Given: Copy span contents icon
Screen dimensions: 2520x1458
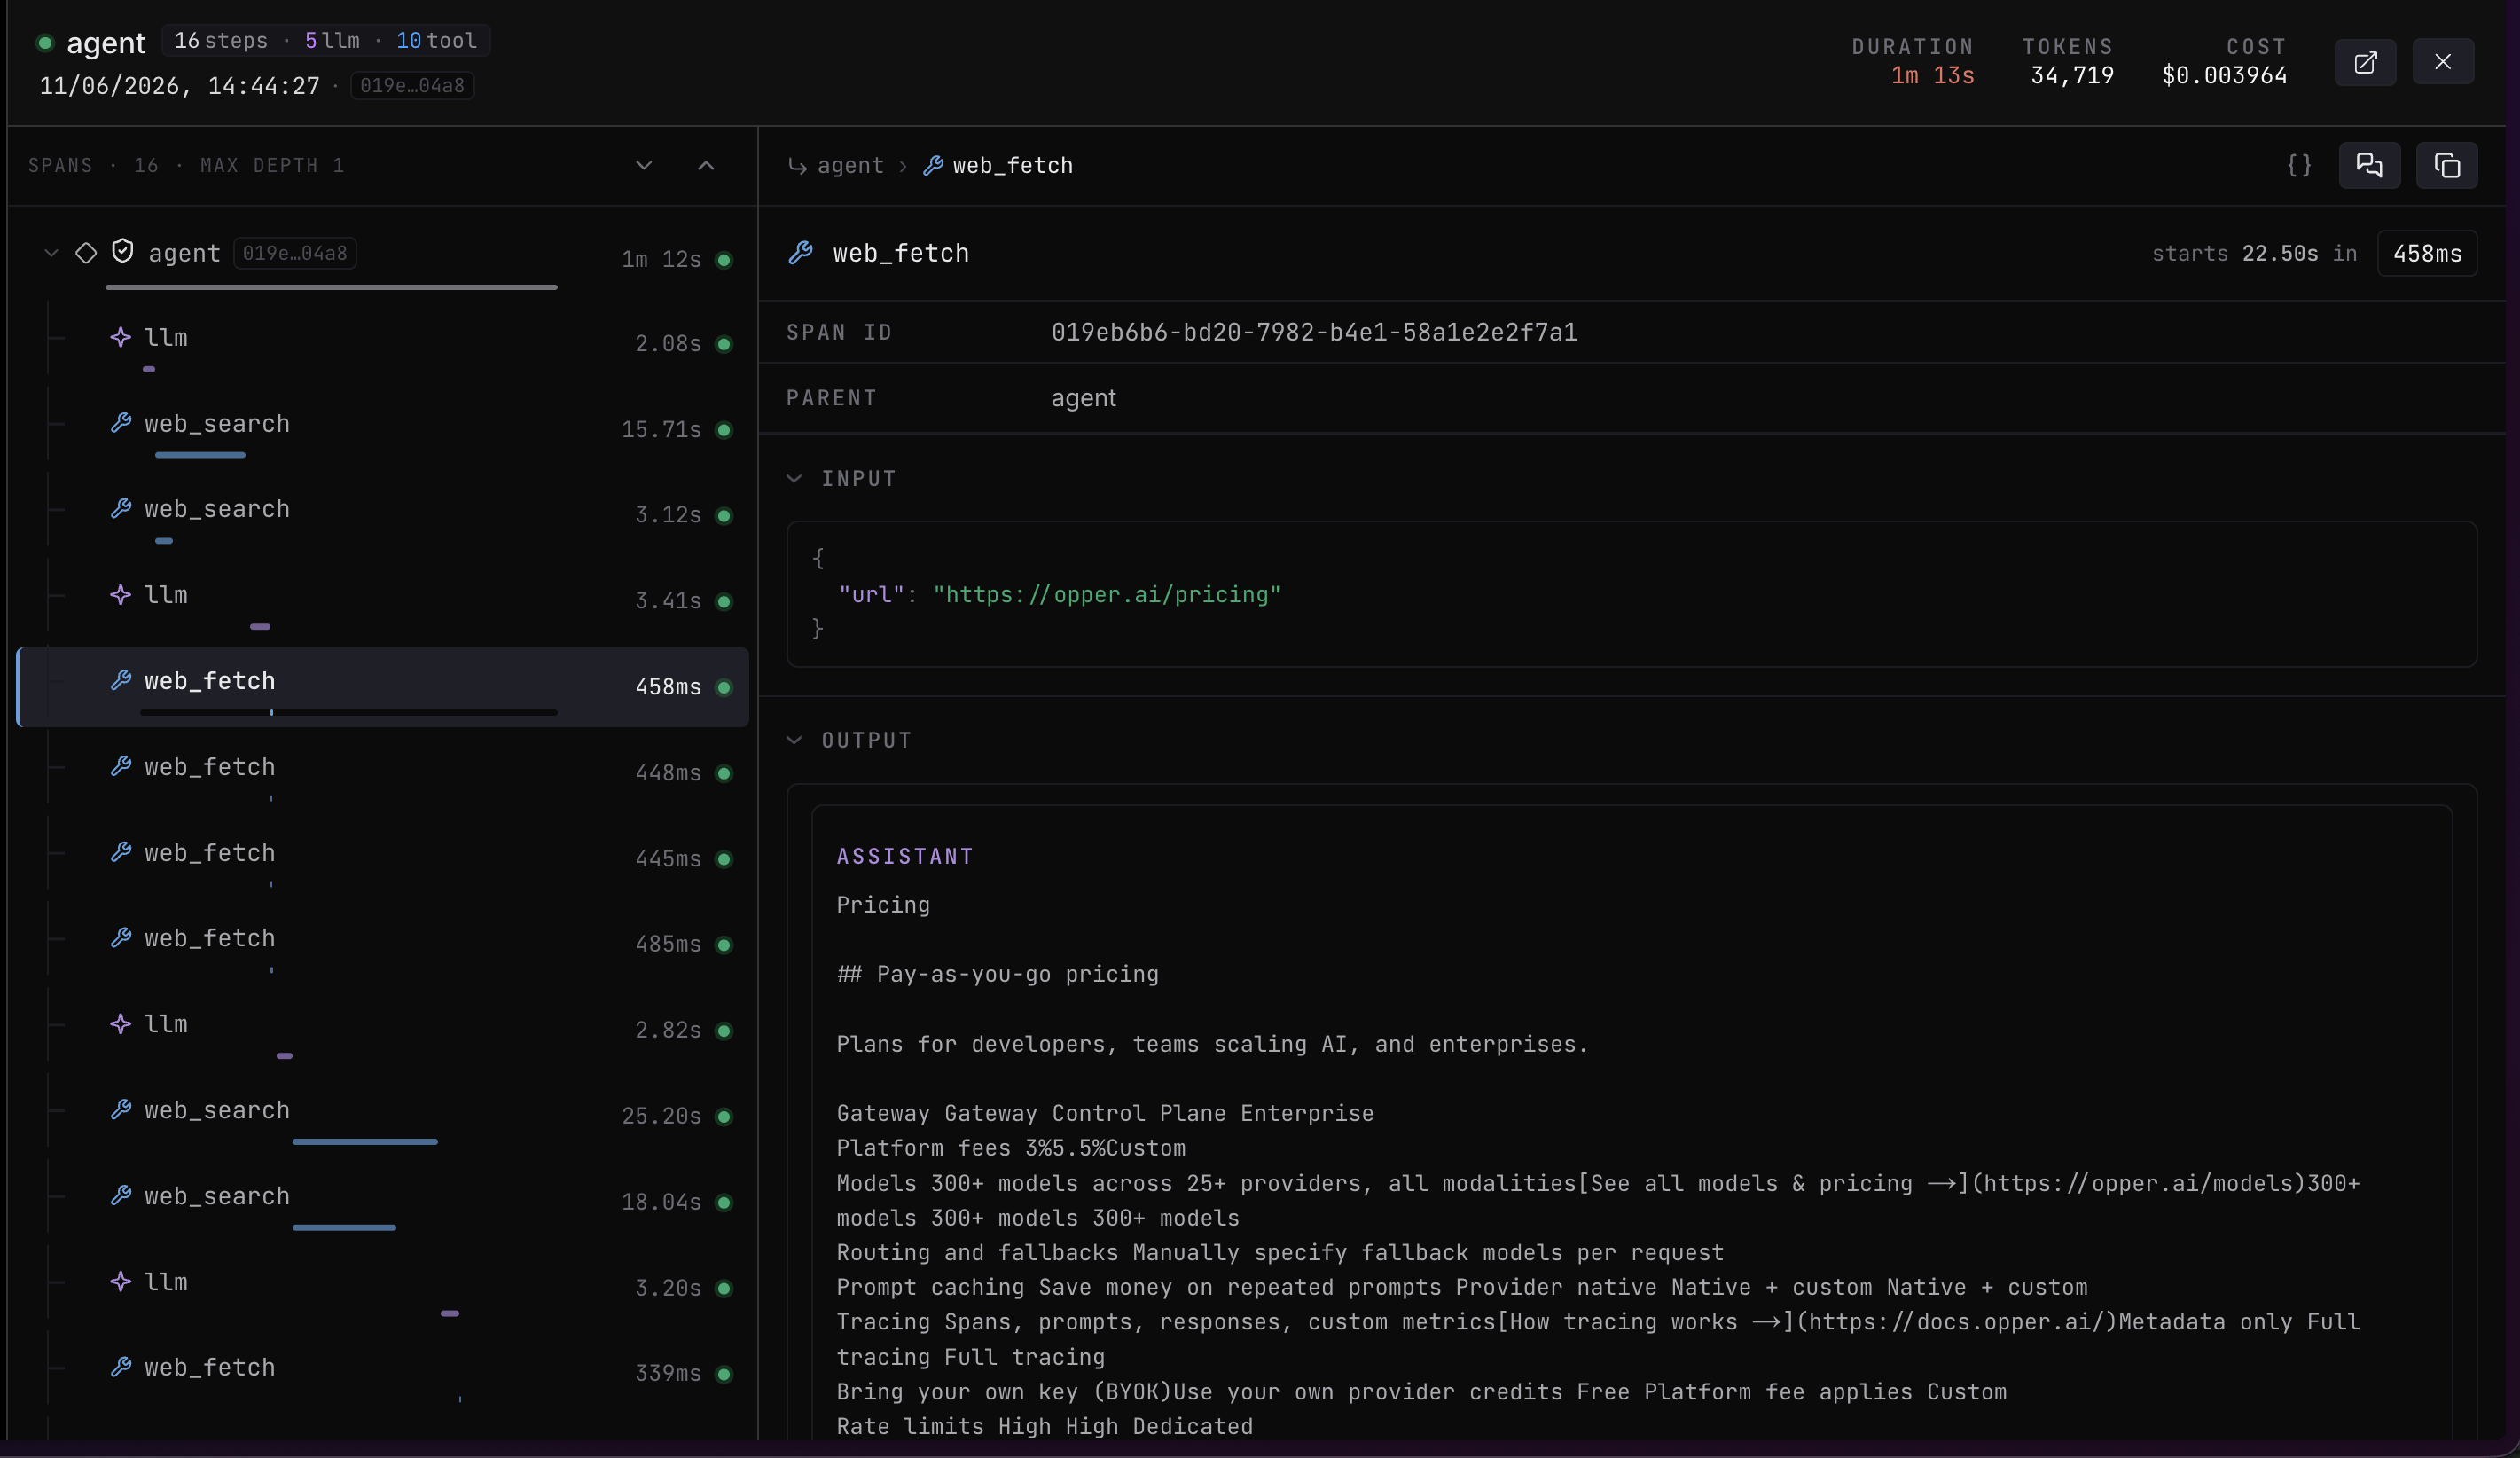Looking at the screenshot, I should pos(2446,165).
